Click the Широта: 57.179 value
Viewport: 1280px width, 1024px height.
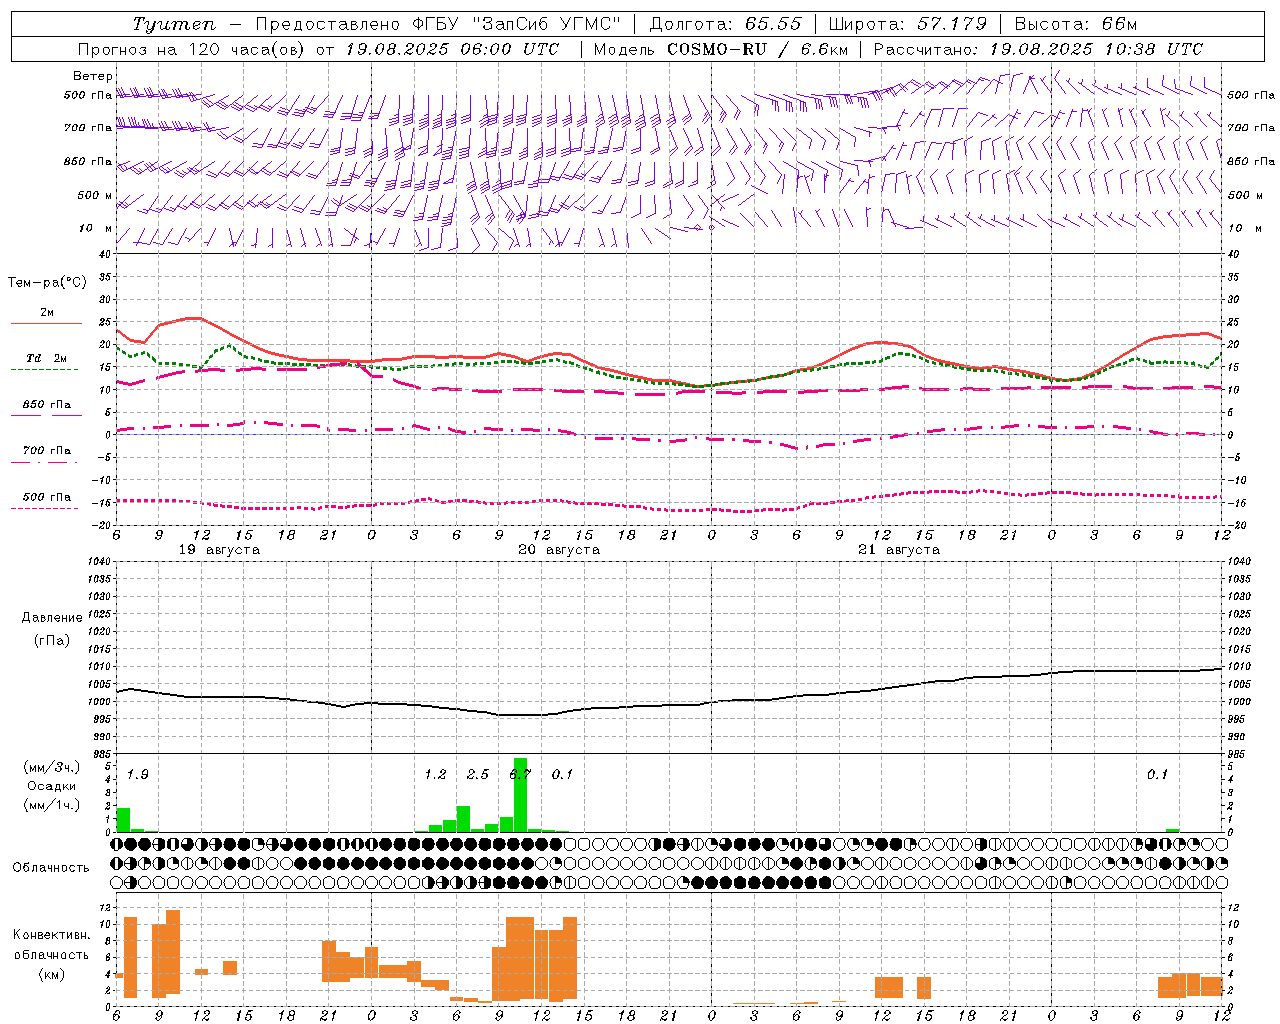coord(908,24)
